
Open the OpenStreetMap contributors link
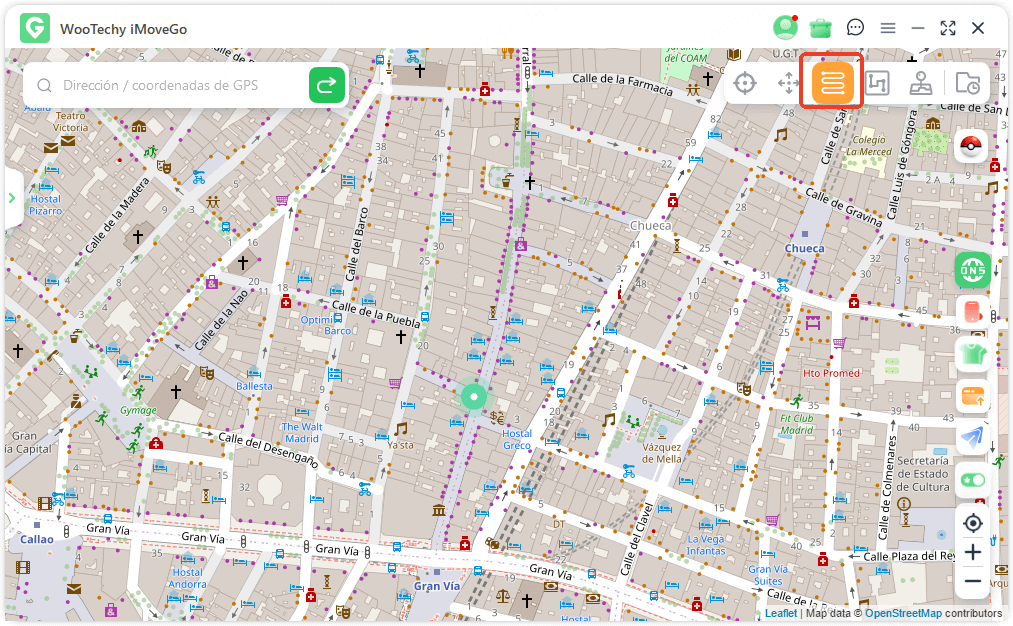[x=903, y=613]
